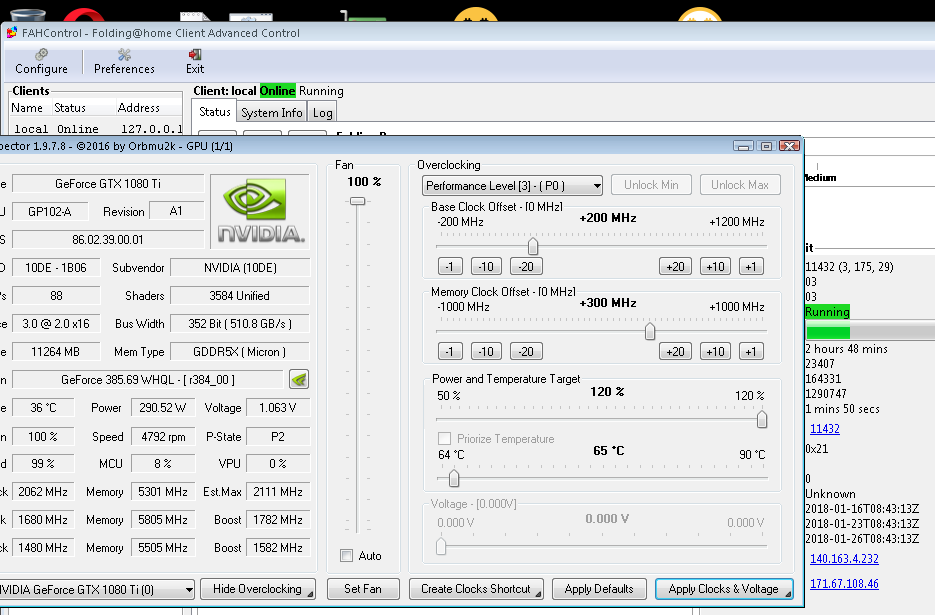Click the 4792 rpm fan speed field
The height and width of the screenshot is (615, 935).
(163, 437)
